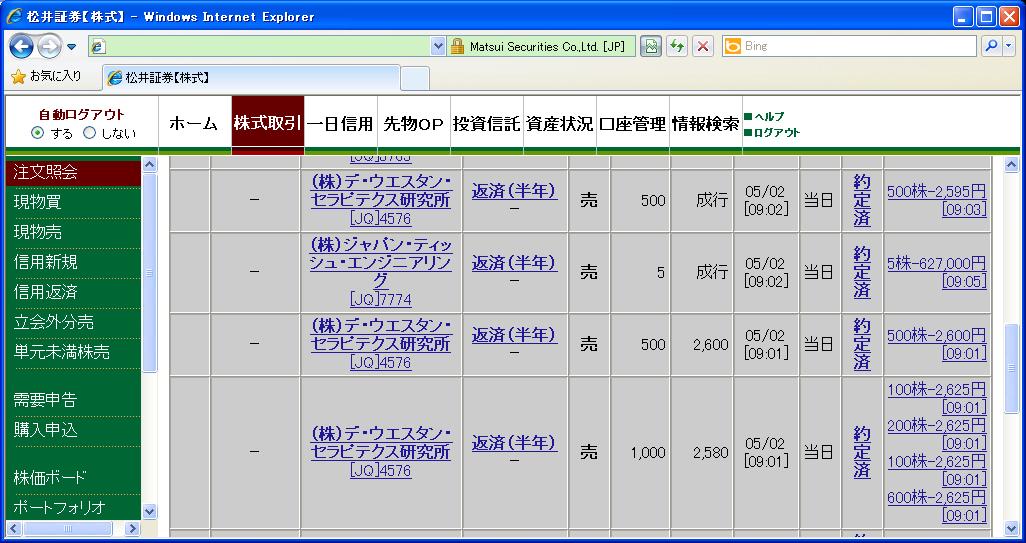1026x543 pixels.
Task: Click the security padlock icon
Action: click(x=457, y=46)
